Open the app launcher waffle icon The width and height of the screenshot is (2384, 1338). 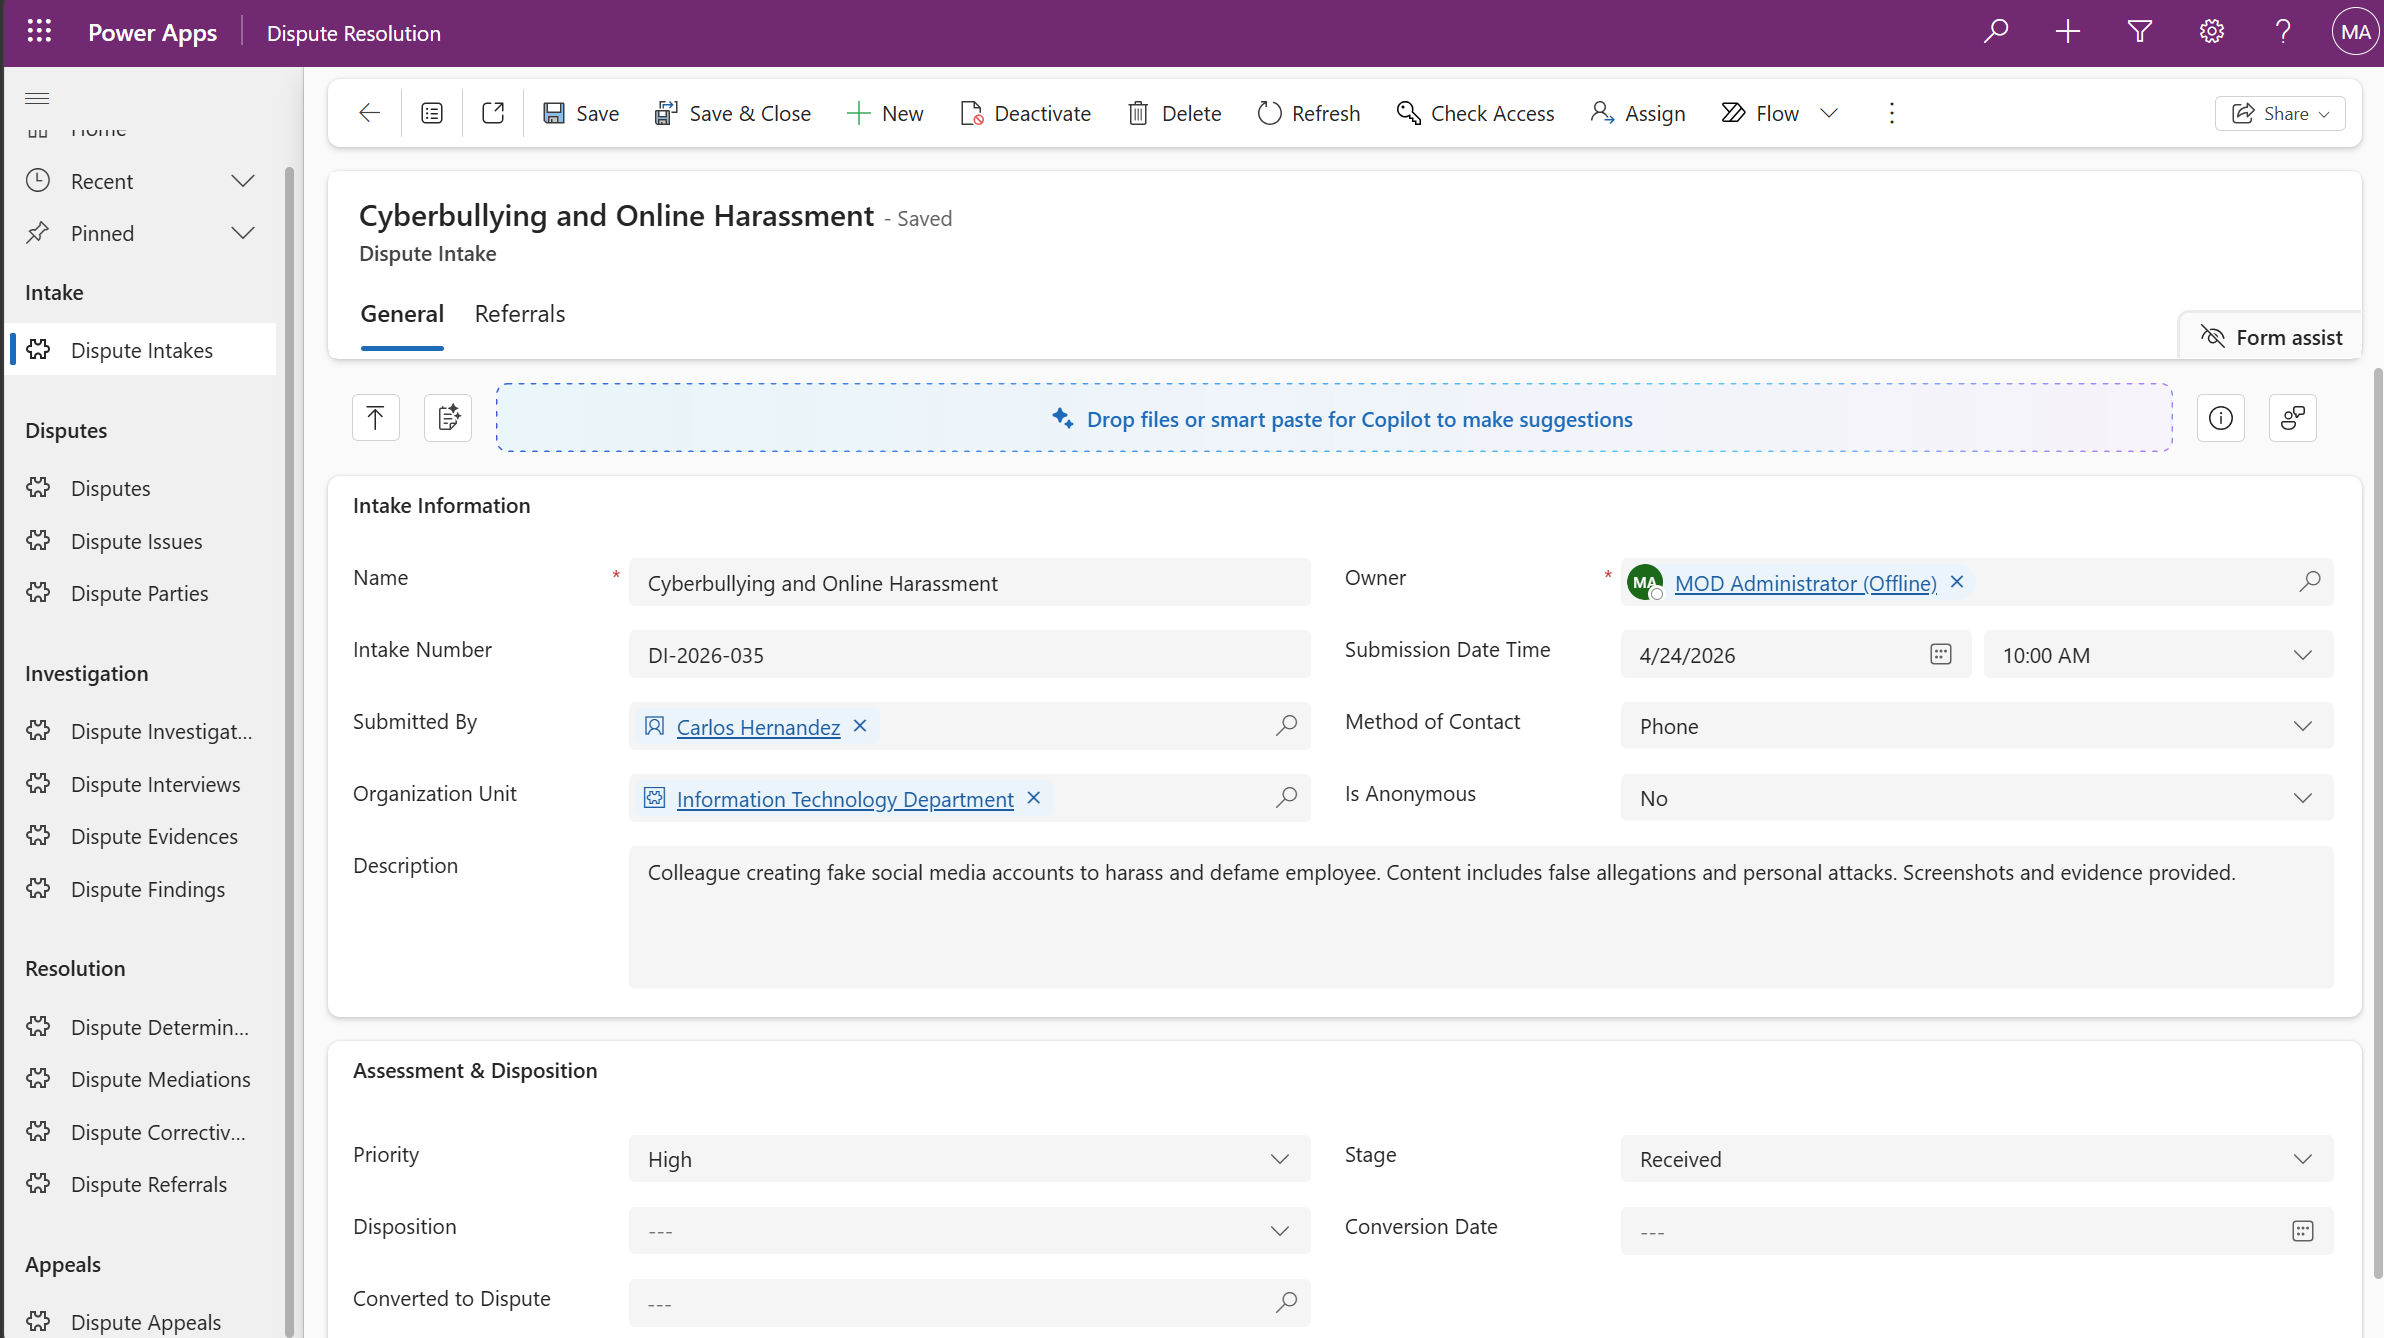39,32
